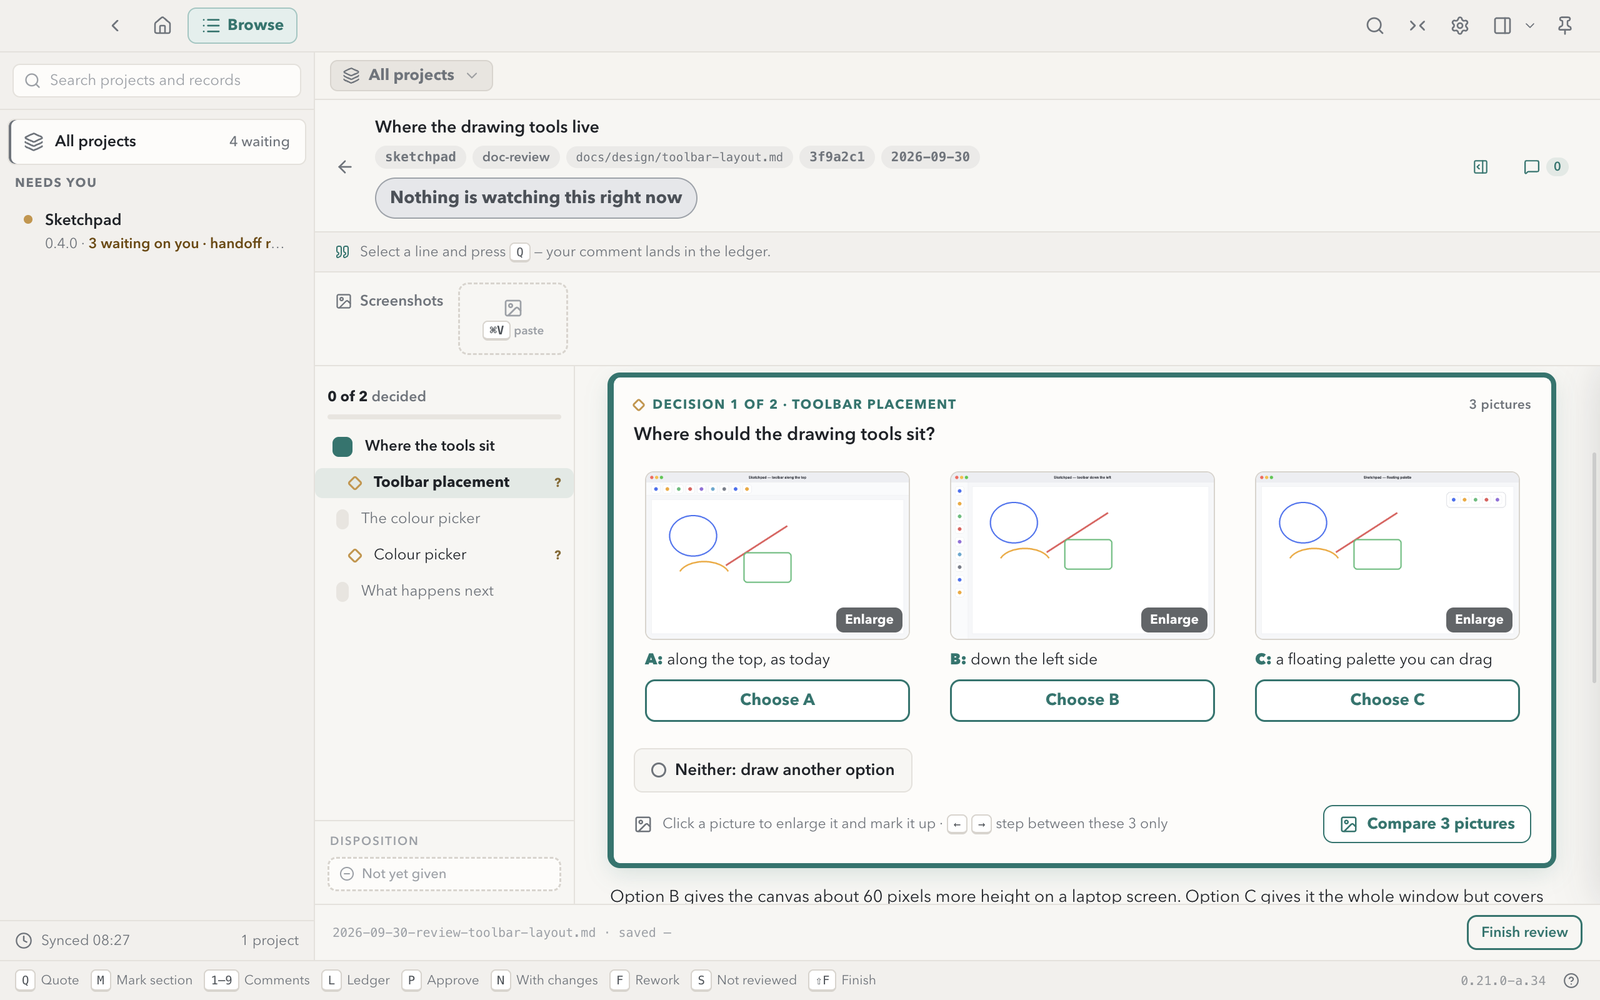Switch to the Browse view
The width and height of the screenshot is (1600, 1000).
[x=242, y=25]
